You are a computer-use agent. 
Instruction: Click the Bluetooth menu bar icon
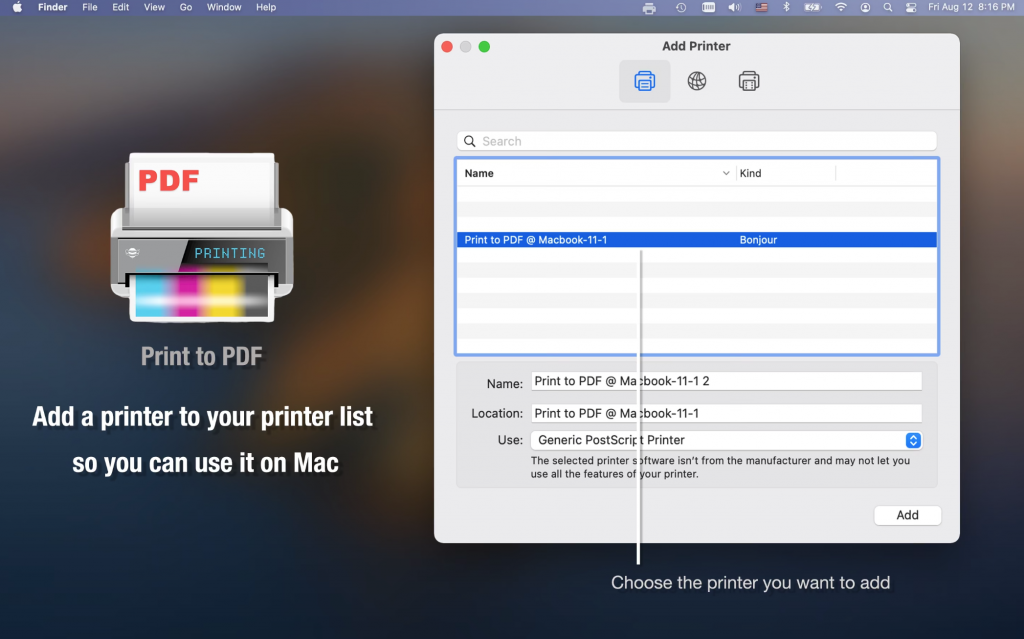point(787,7)
